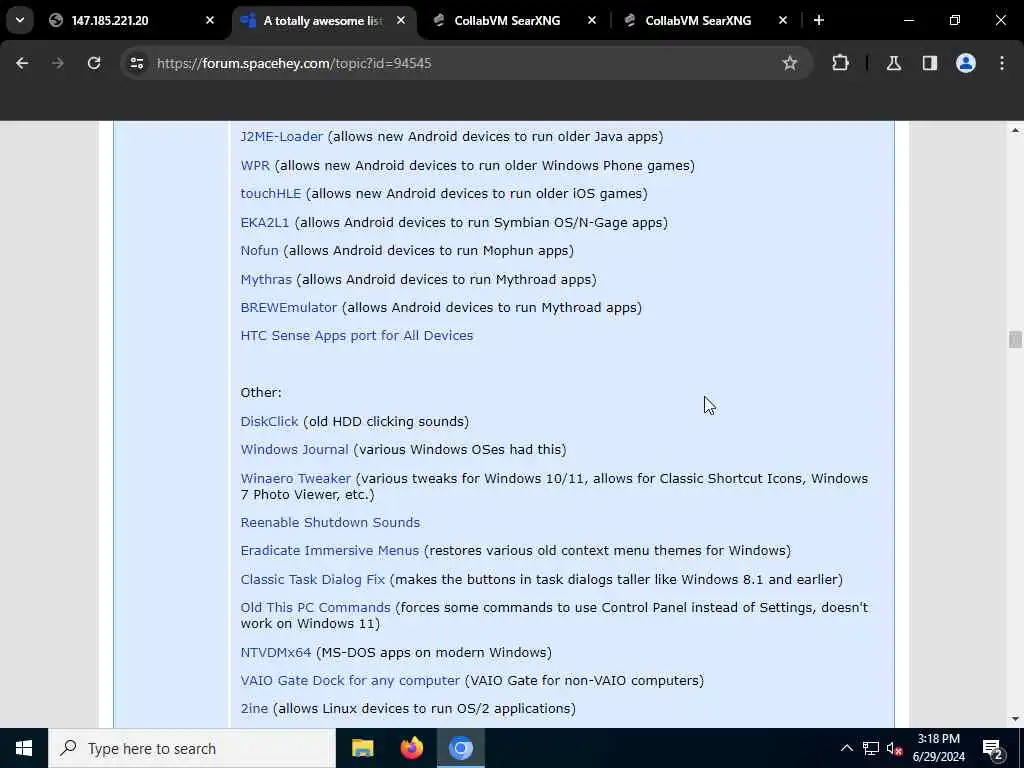Go back to the previous page
The height and width of the screenshot is (768, 1024).
(22, 63)
